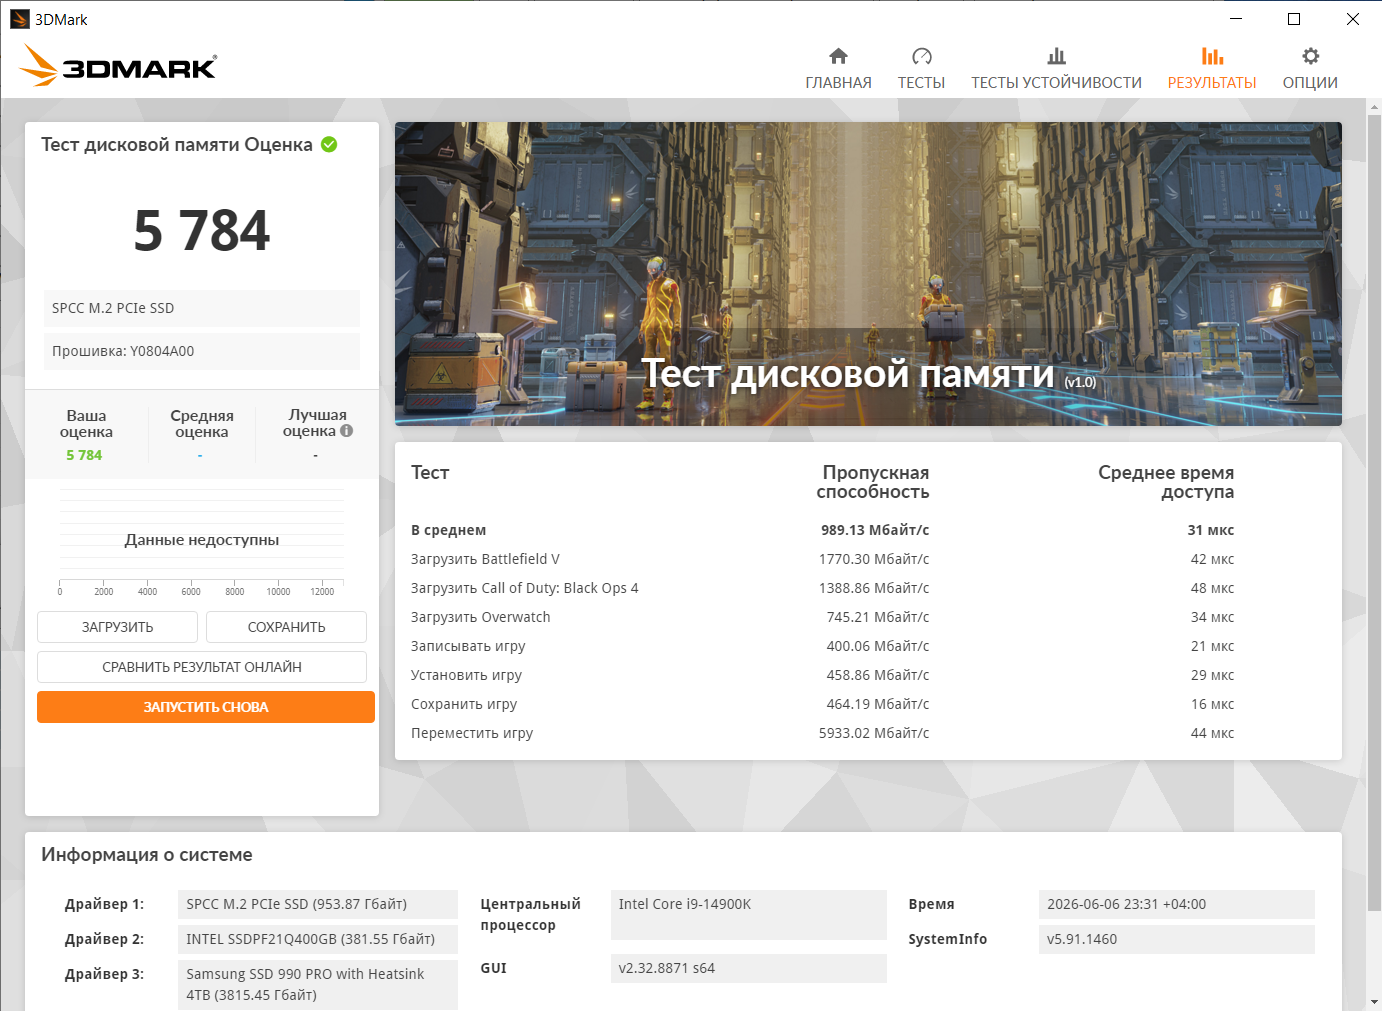Click the ТЕСТЫ gauge icon
Screen dimensions: 1382x1011
(921, 56)
